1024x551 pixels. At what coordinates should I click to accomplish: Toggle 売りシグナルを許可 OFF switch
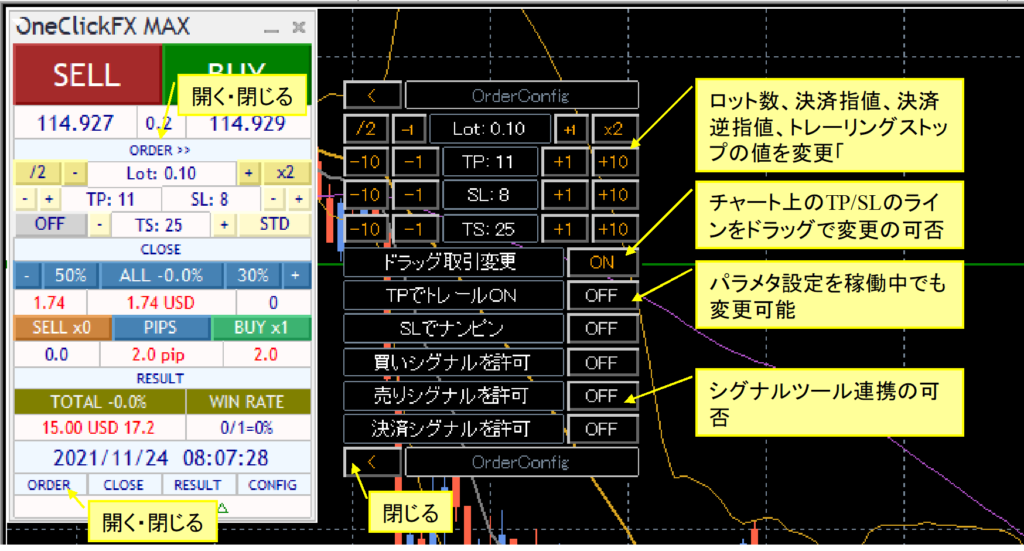tap(602, 396)
